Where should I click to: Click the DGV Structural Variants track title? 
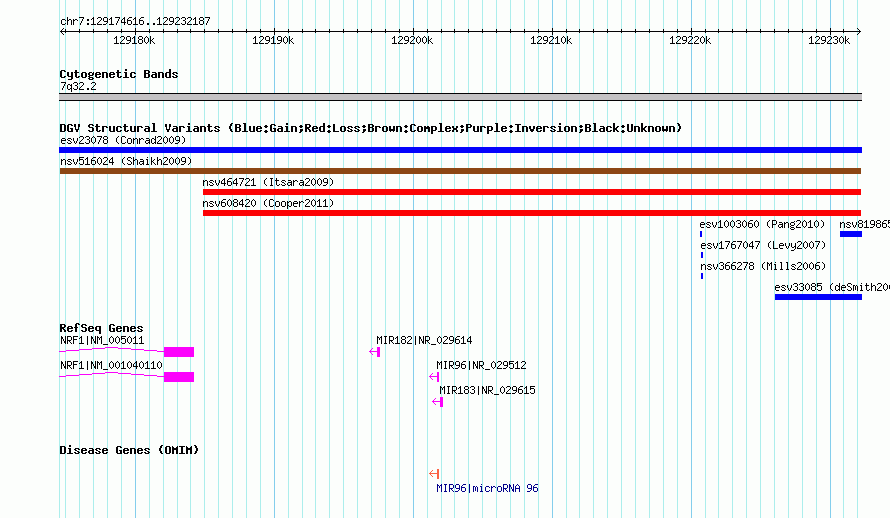371,128
